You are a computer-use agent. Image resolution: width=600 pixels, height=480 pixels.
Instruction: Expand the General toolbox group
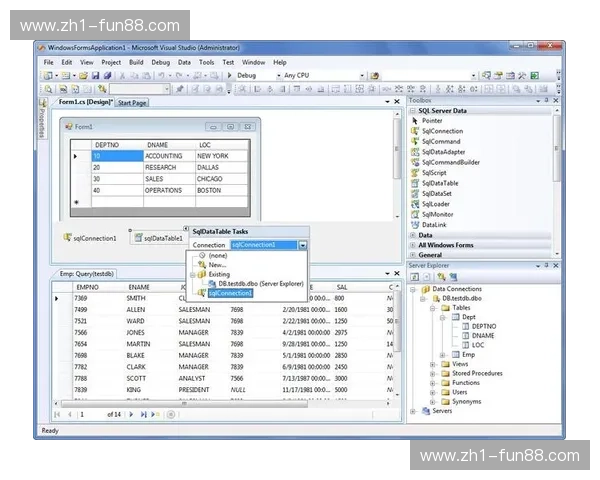pyautogui.click(x=413, y=255)
